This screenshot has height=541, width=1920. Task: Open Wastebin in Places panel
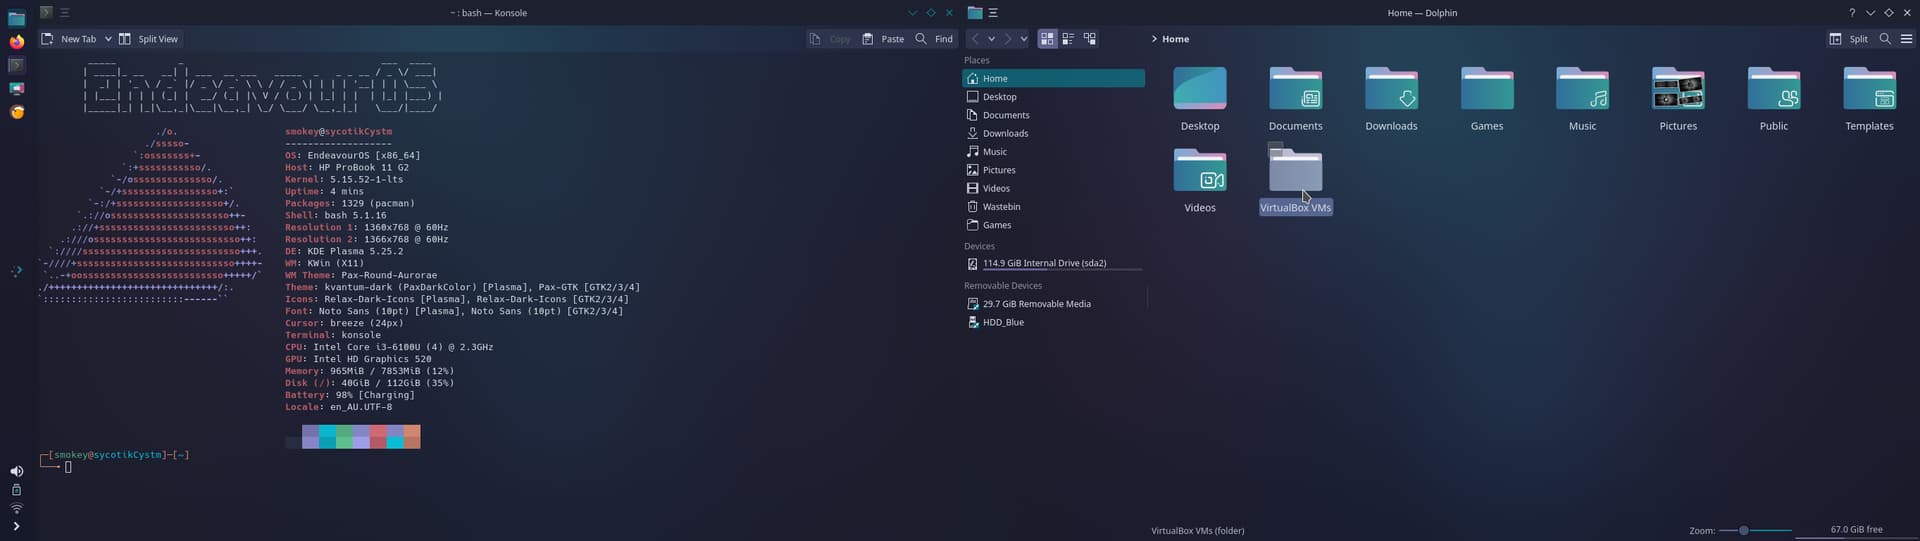[x=1053, y=207]
